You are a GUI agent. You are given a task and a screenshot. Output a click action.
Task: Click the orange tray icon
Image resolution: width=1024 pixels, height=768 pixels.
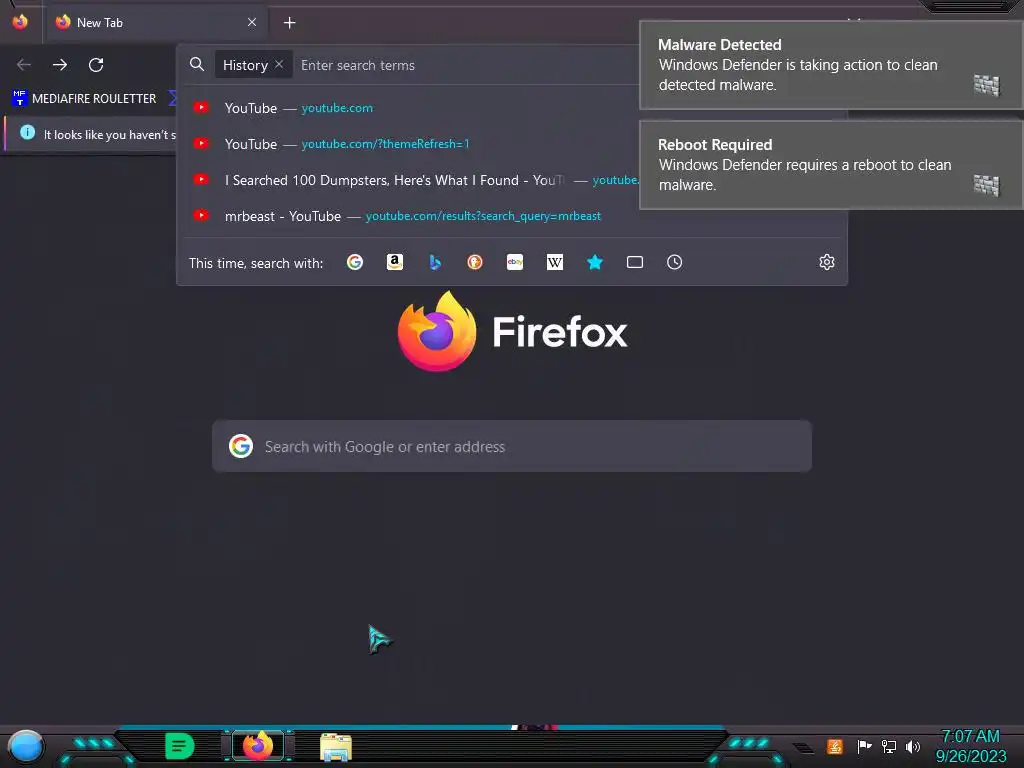tap(835, 746)
